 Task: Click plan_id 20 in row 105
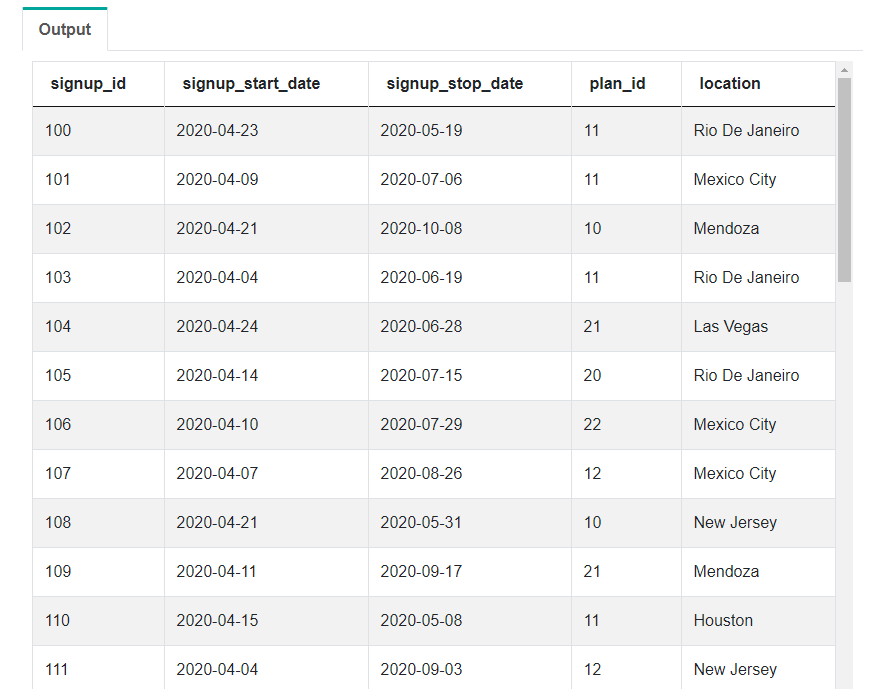click(x=626, y=376)
